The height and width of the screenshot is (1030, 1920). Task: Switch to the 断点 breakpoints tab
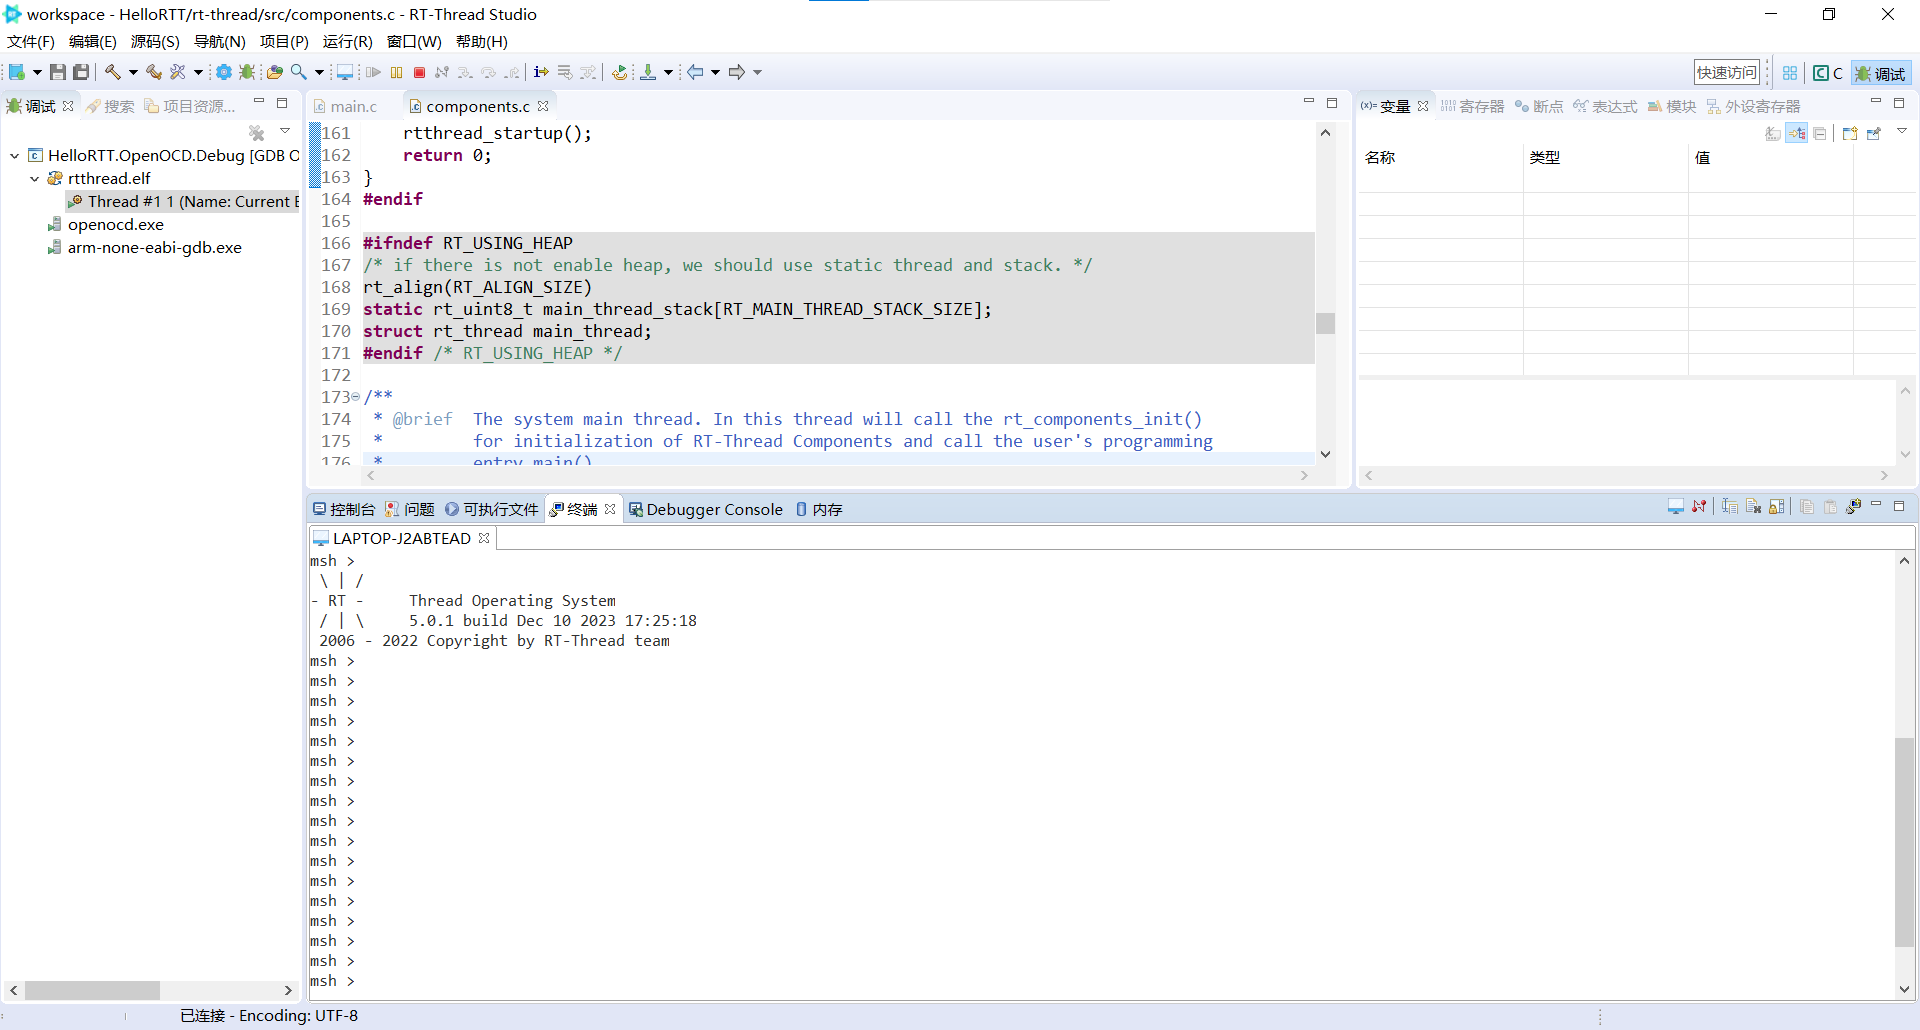tap(1538, 106)
